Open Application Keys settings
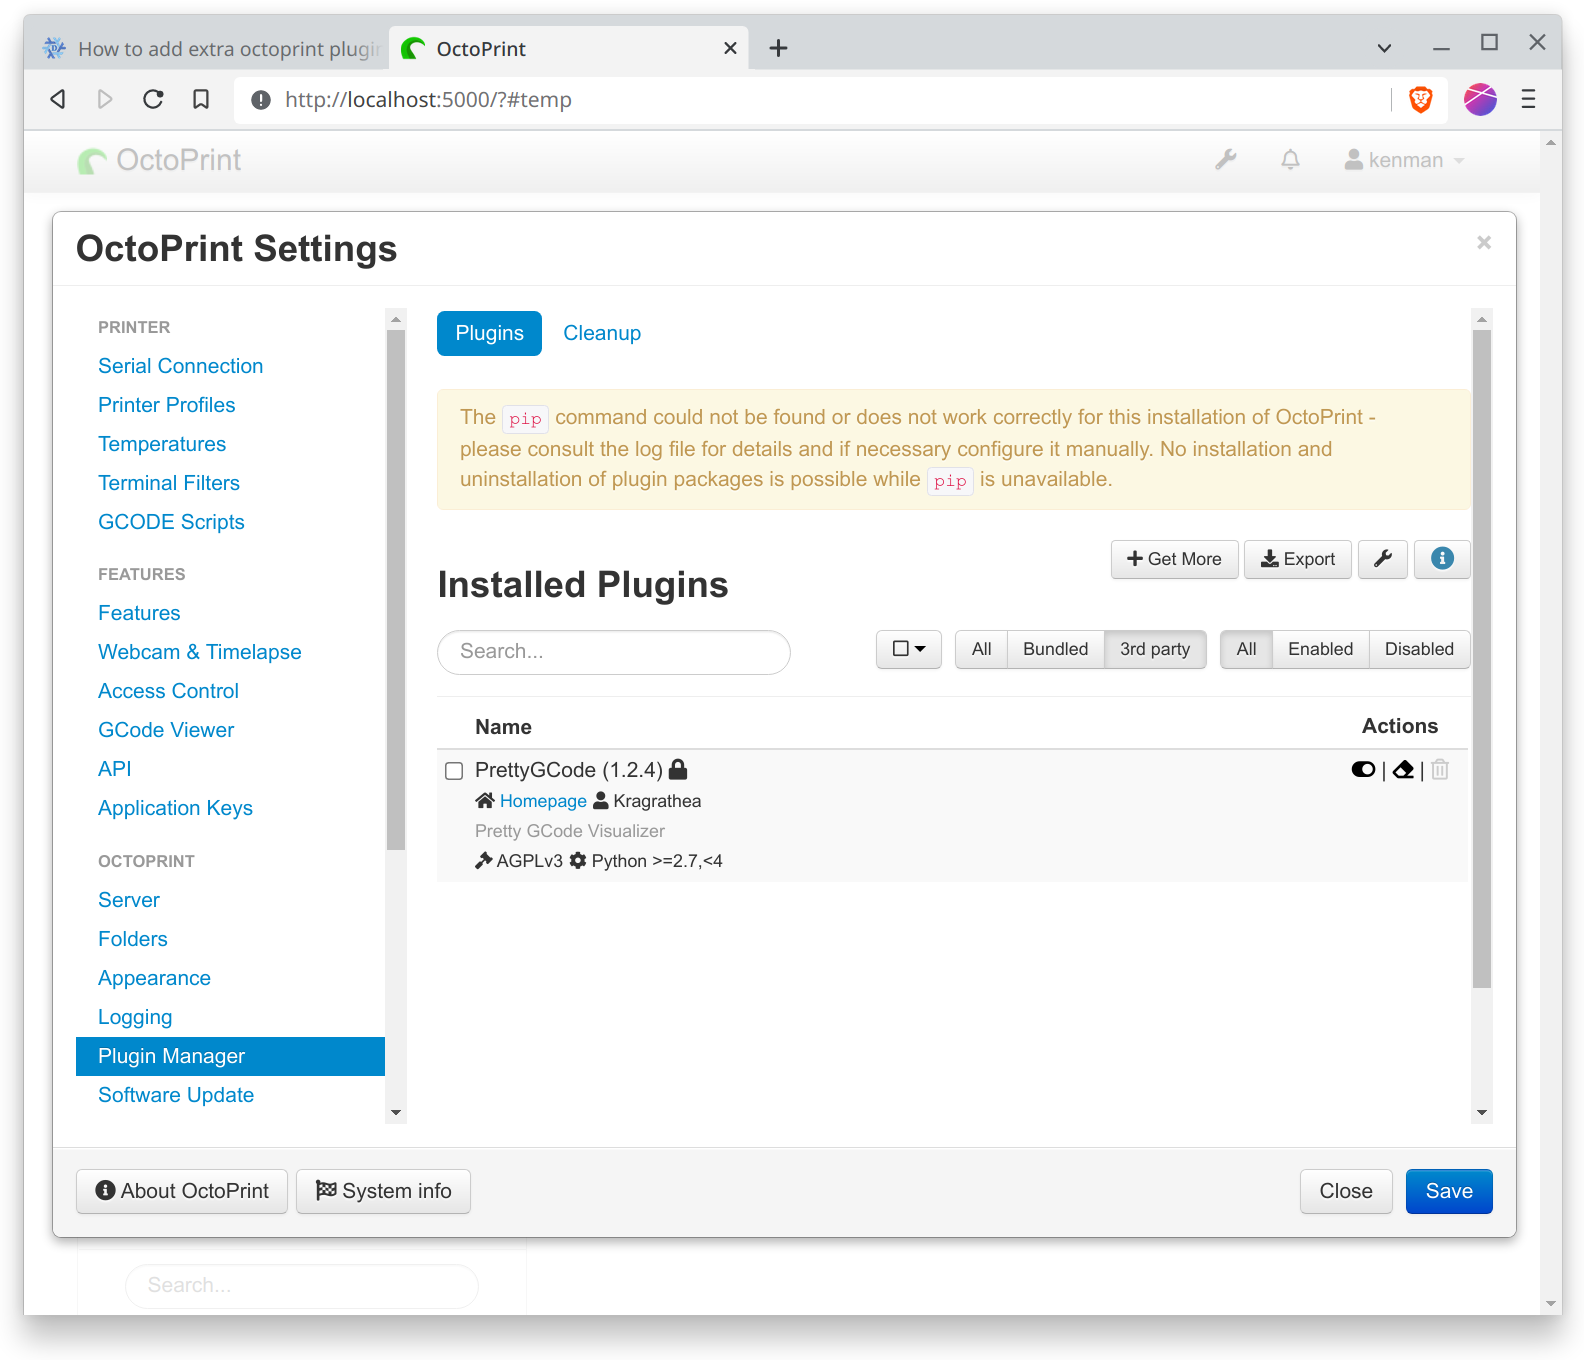This screenshot has height=1360, width=1584. pyautogui.click(x=175, y=808)
